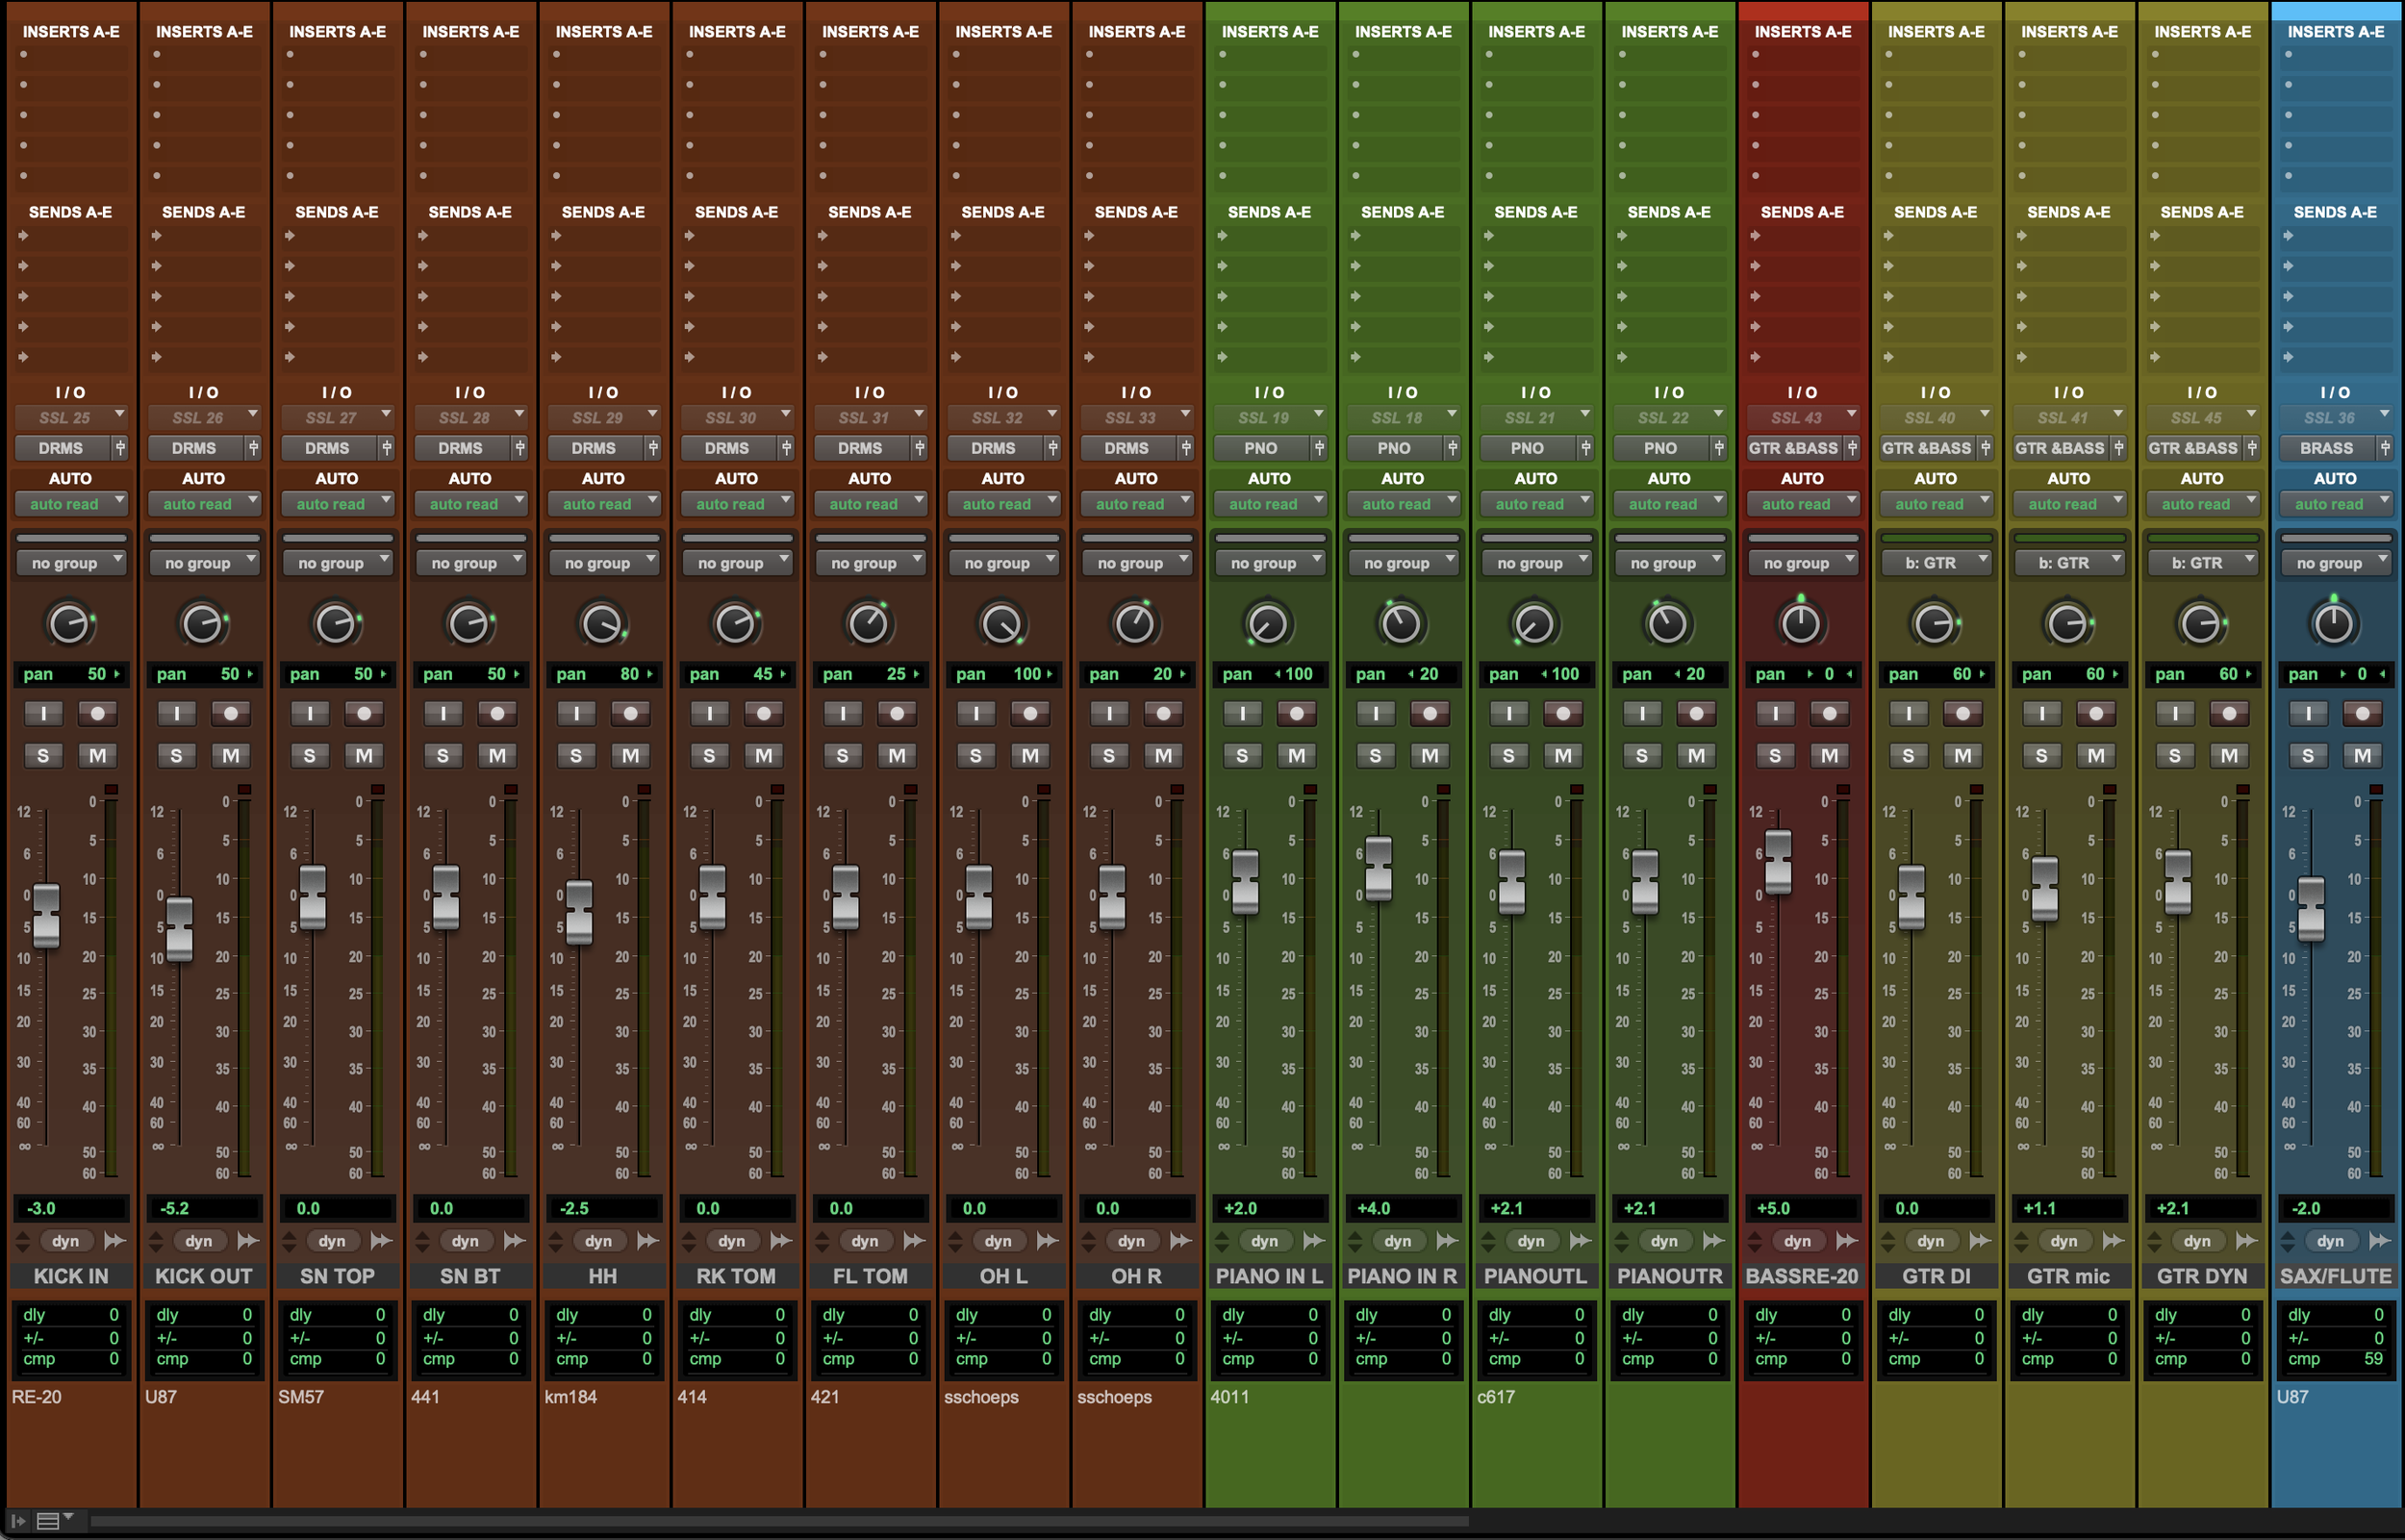This screenshot has height=1540, width=2405.
Task: Open the SSL 25 input selector on KICK IN
Action: [x=71, y=417]
